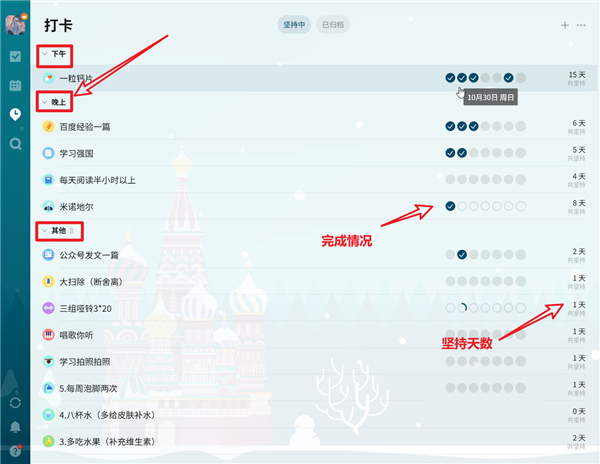Open the help question mark icon
The height and width of the screenshot is (464, 600).
click(15, 451)
